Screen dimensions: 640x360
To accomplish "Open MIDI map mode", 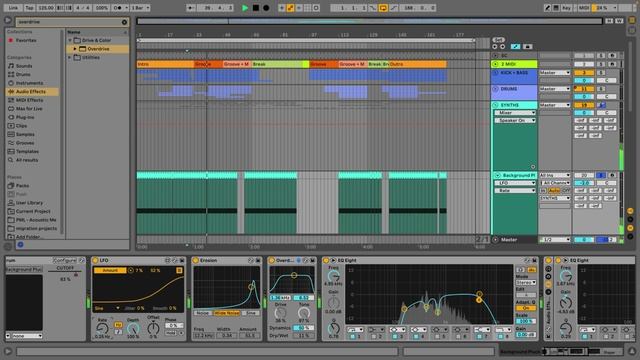I will pyautogui.click(x=584, y=8).
